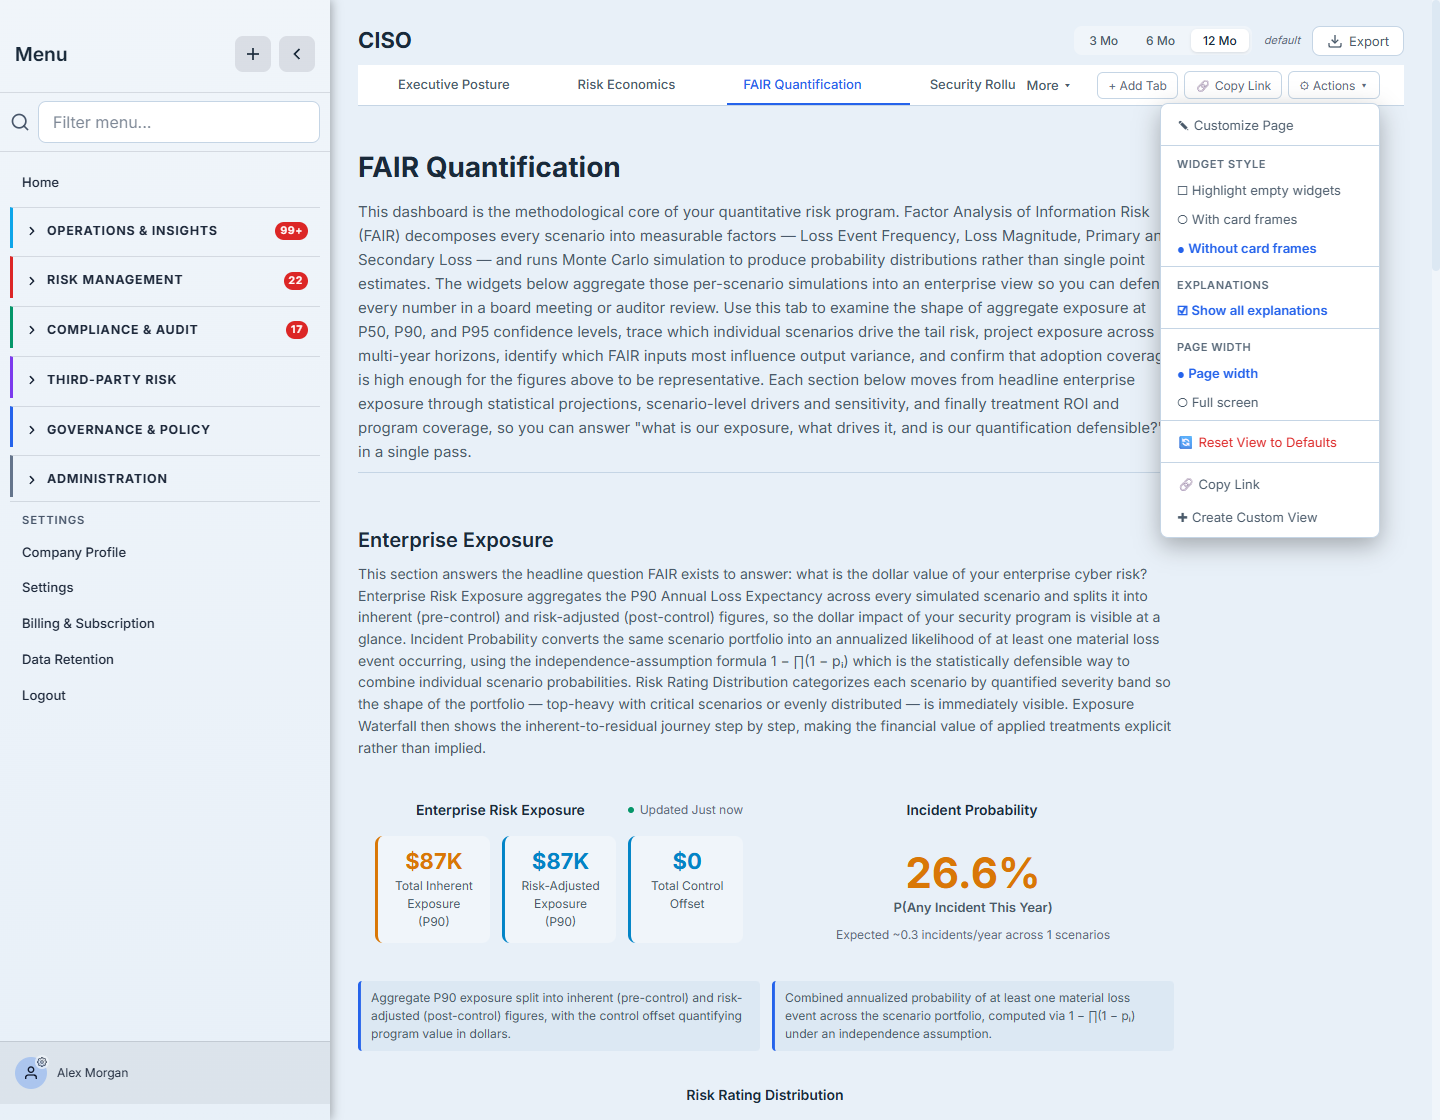Uncheck Show all explanations checkbox
This screenshot has height=1120, width=1440.
[1183, 310]
